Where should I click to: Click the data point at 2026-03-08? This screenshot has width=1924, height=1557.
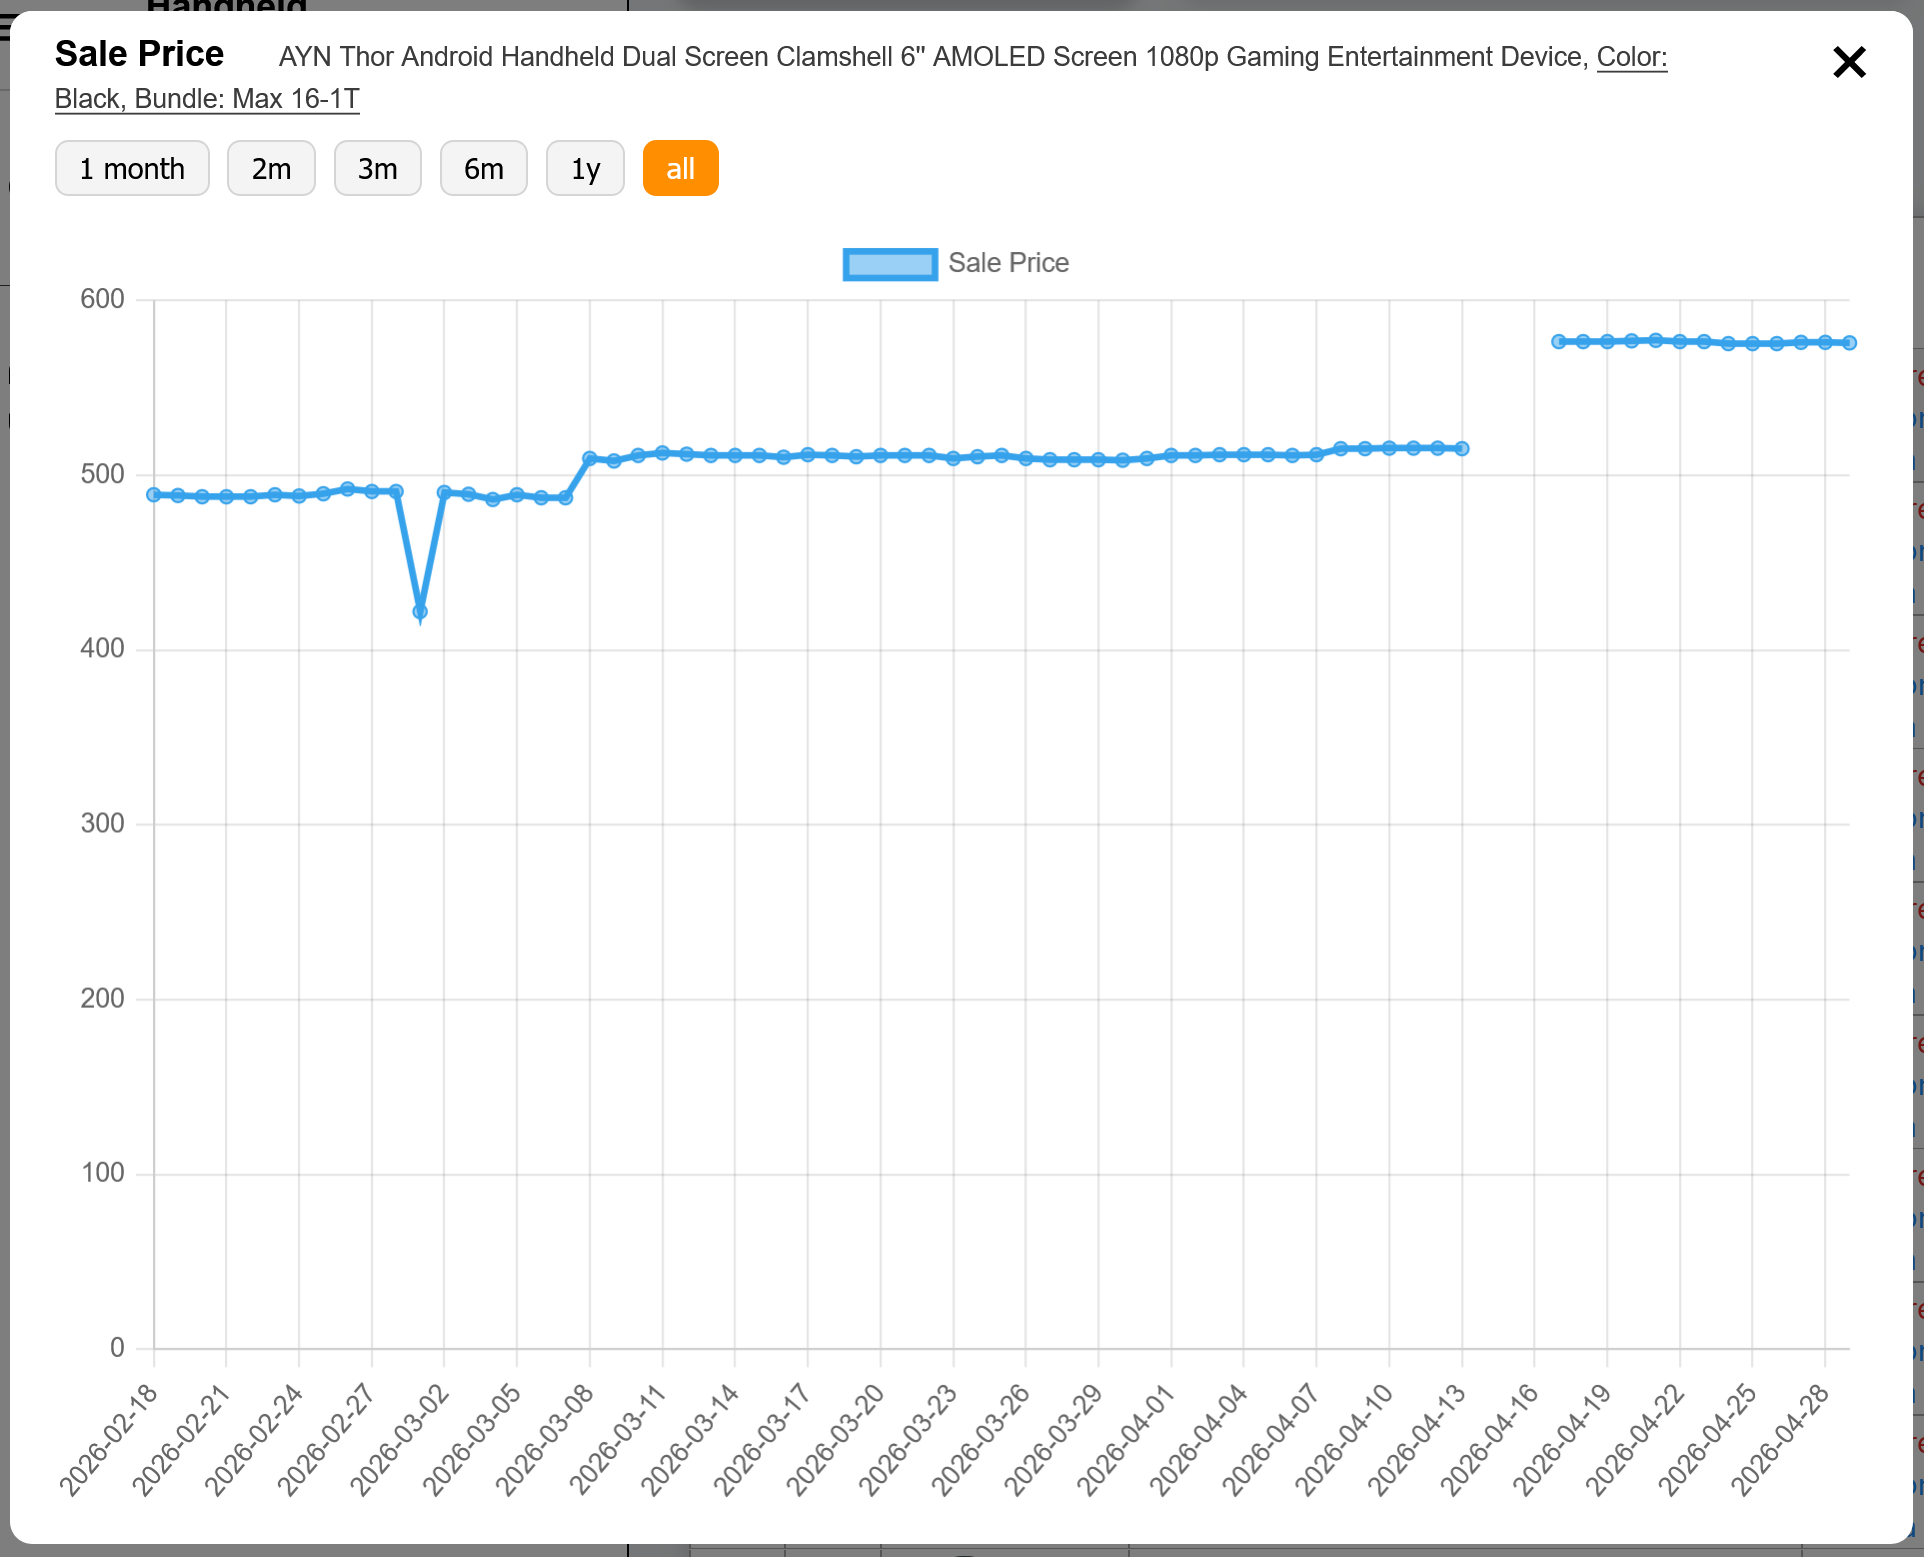[590, 458]
